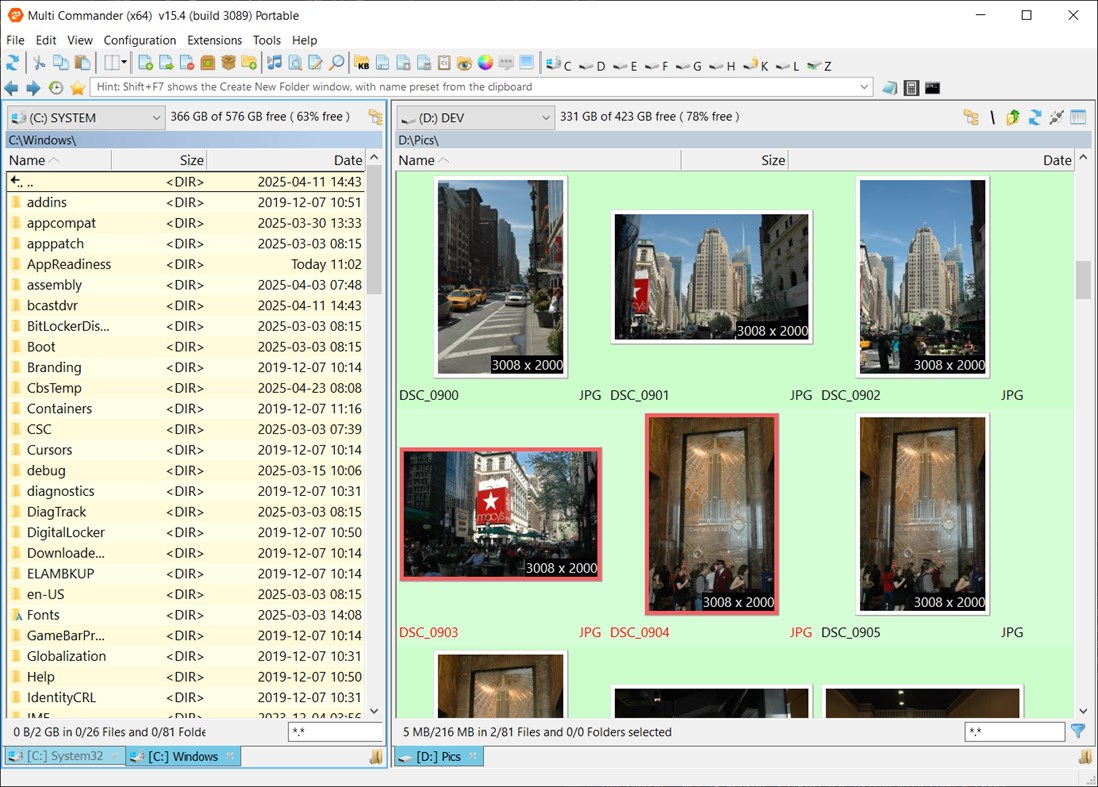Click the yellow star favorites icon
This screenshot has height=787, width=1098.
[x=77, y=88]
